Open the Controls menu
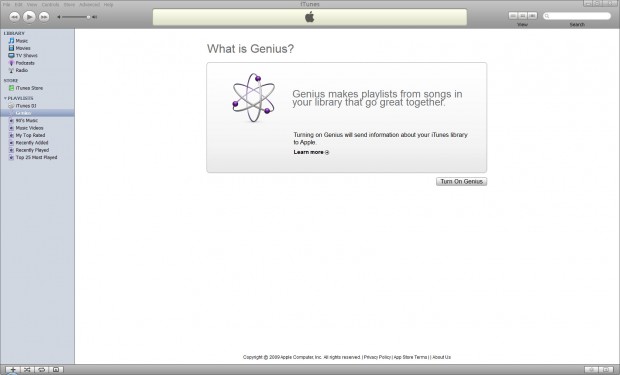The width and height of the screenshot is (620, 375). (x=50, y=5)
